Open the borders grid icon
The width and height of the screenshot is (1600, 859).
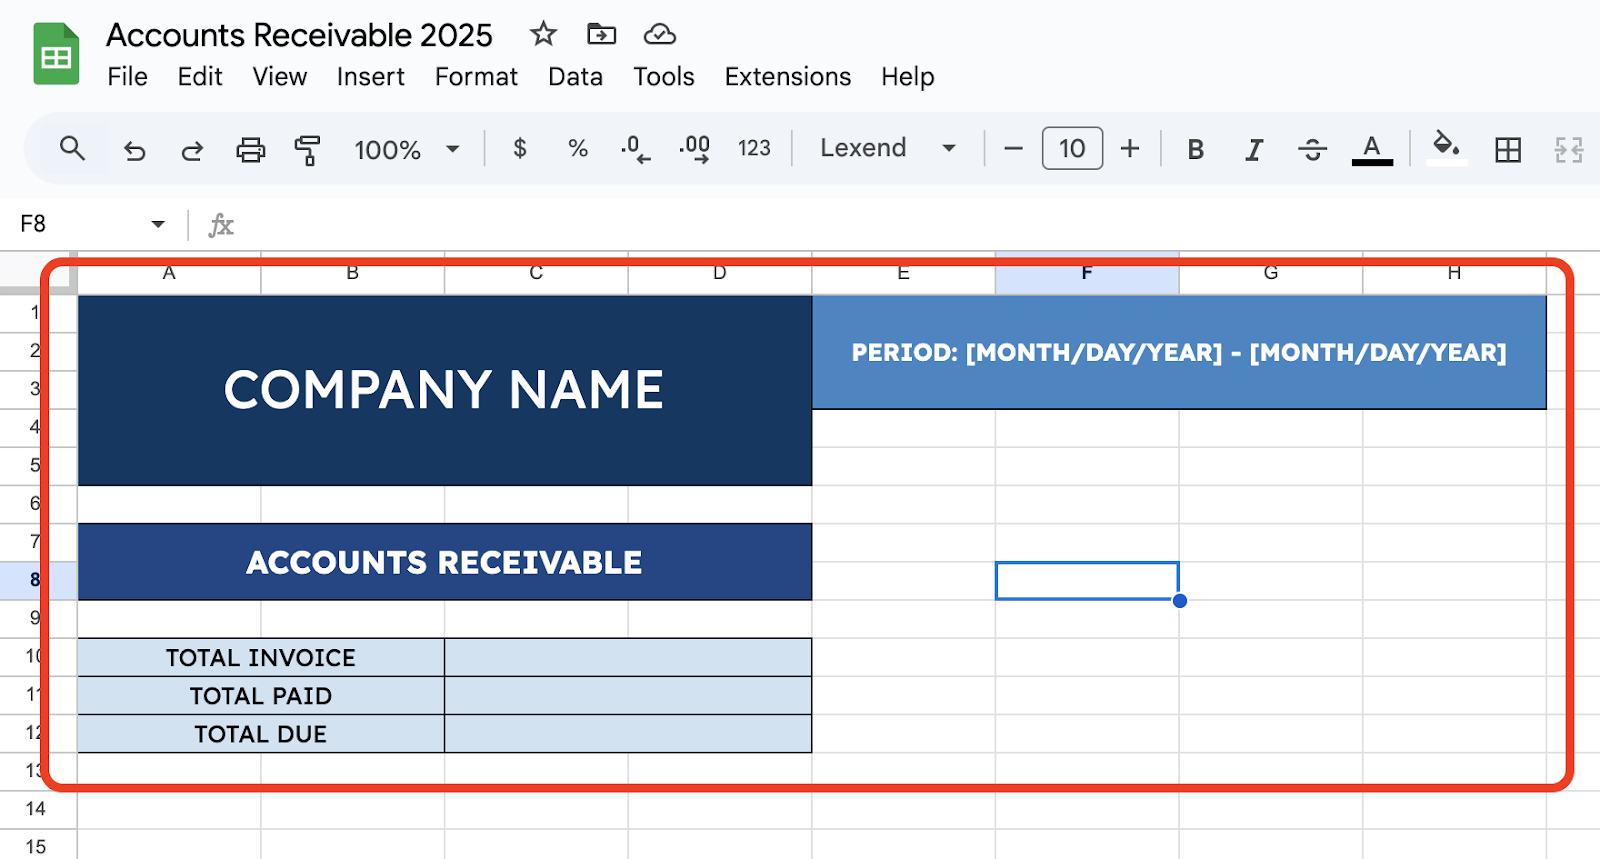tap(1508, 150)
